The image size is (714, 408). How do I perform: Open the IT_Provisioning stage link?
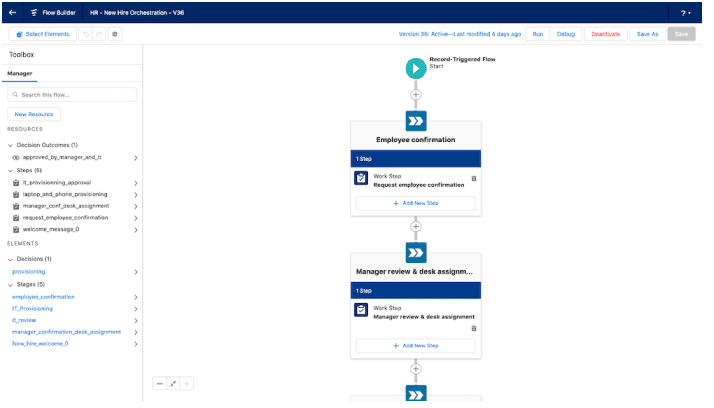32,309
